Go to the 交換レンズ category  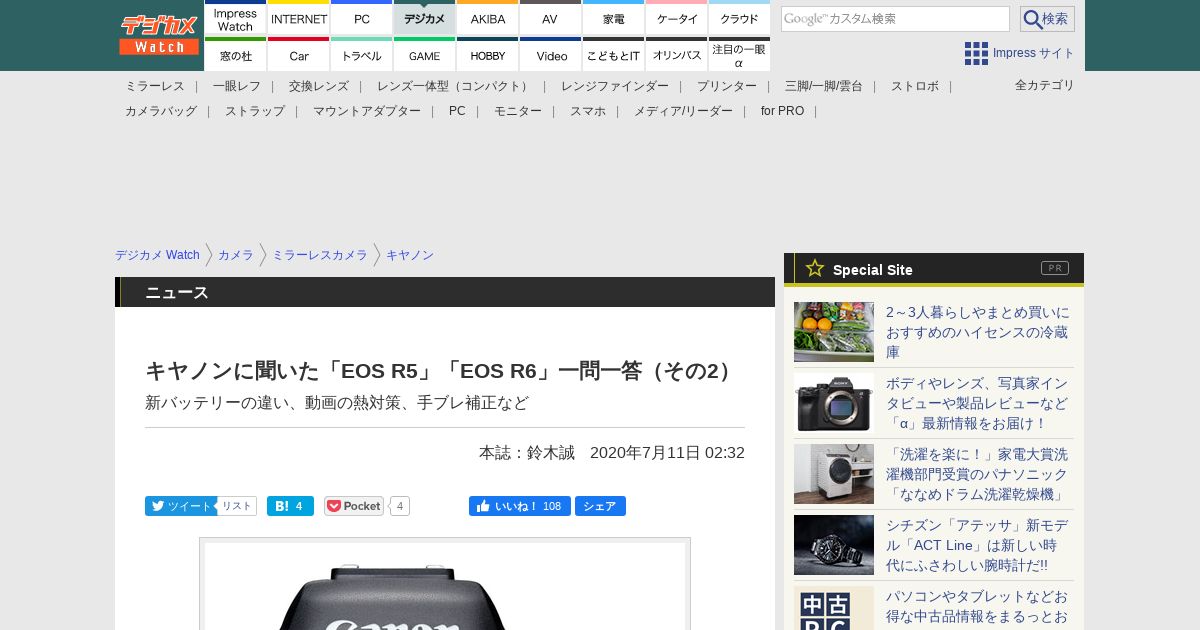(x=319, y=86)
